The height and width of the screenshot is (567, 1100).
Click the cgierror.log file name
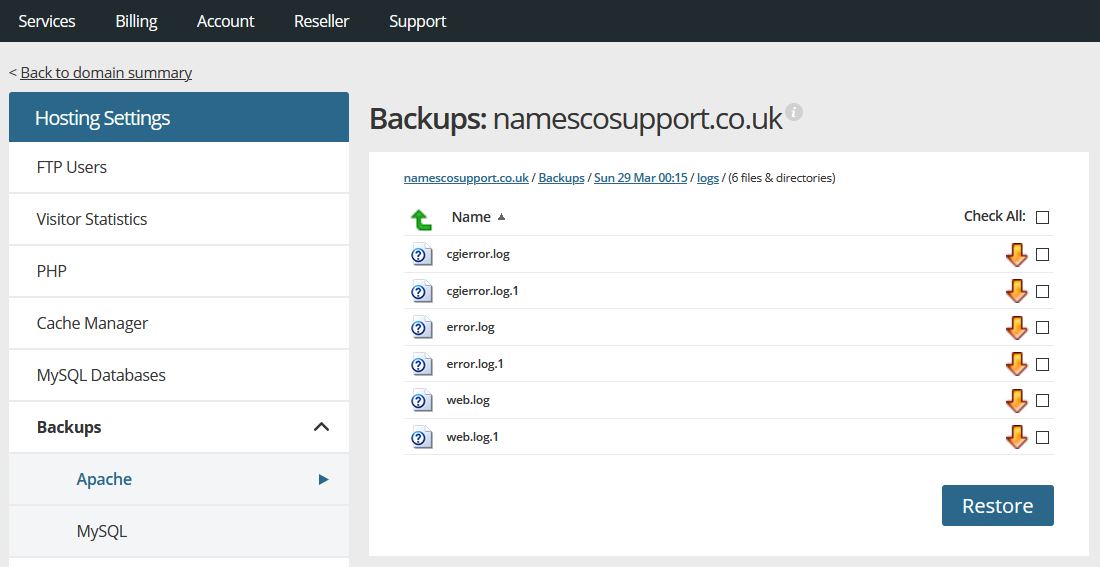(x=478, y=254)
